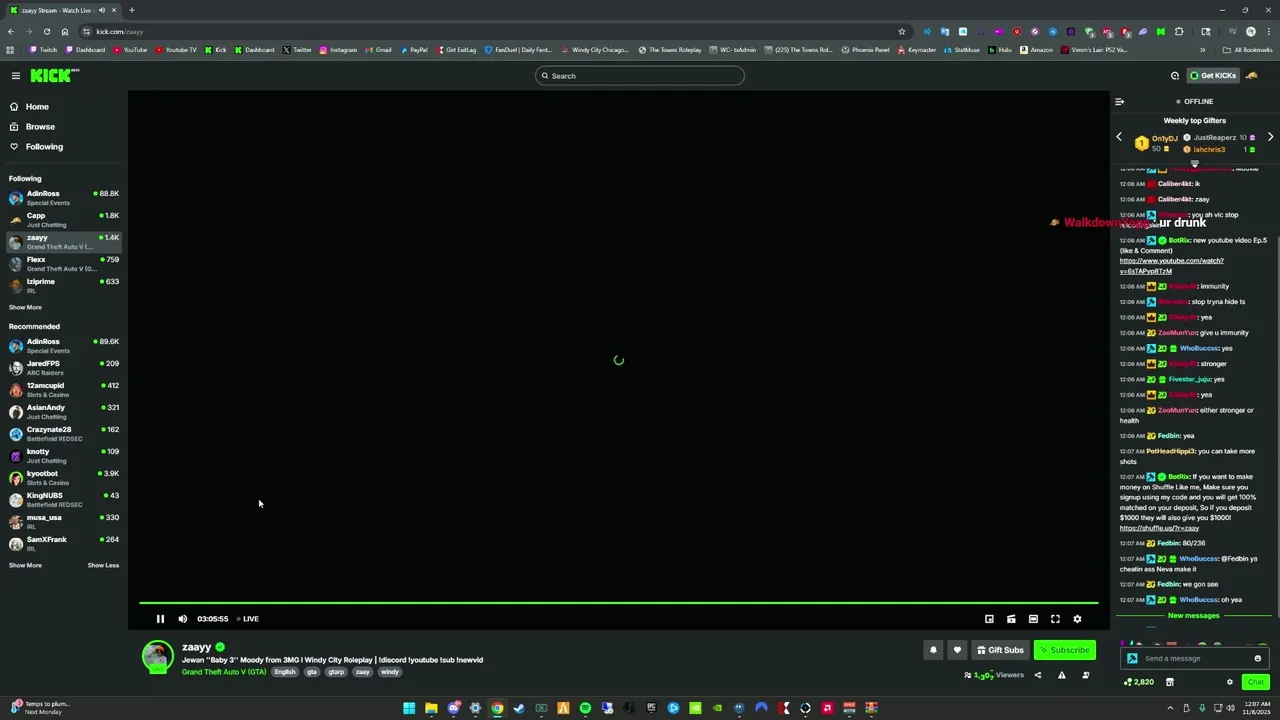Click Get KICKs button
The height and width of the screenshot is (720, 1280).
click(1212, 76)
